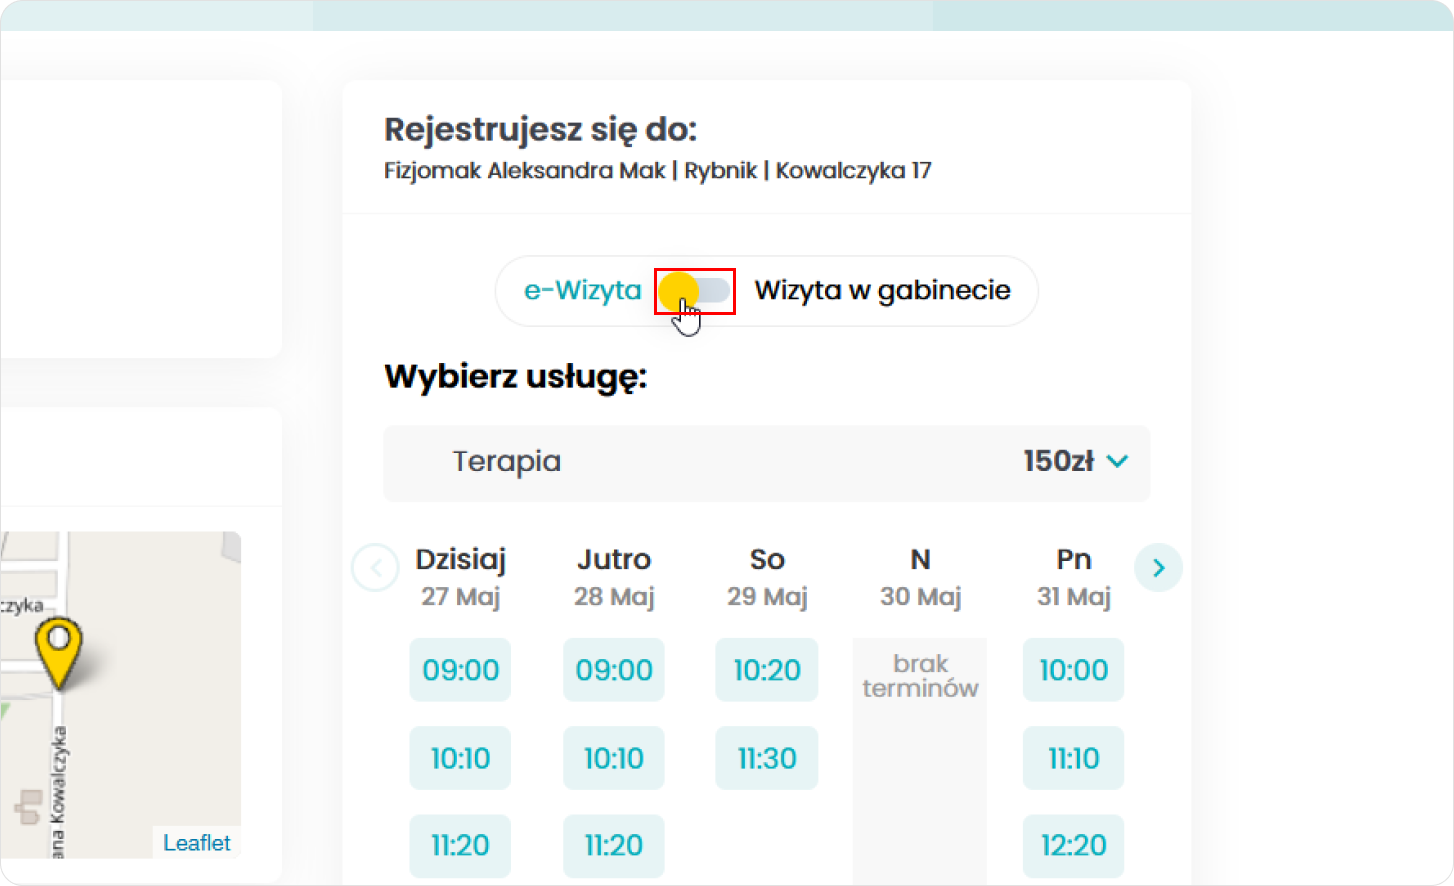This screenshot has width=1454, height=886.
Task: Toggle the e-Wizyta / gabinet visit switch
Action: coord(695,291)
